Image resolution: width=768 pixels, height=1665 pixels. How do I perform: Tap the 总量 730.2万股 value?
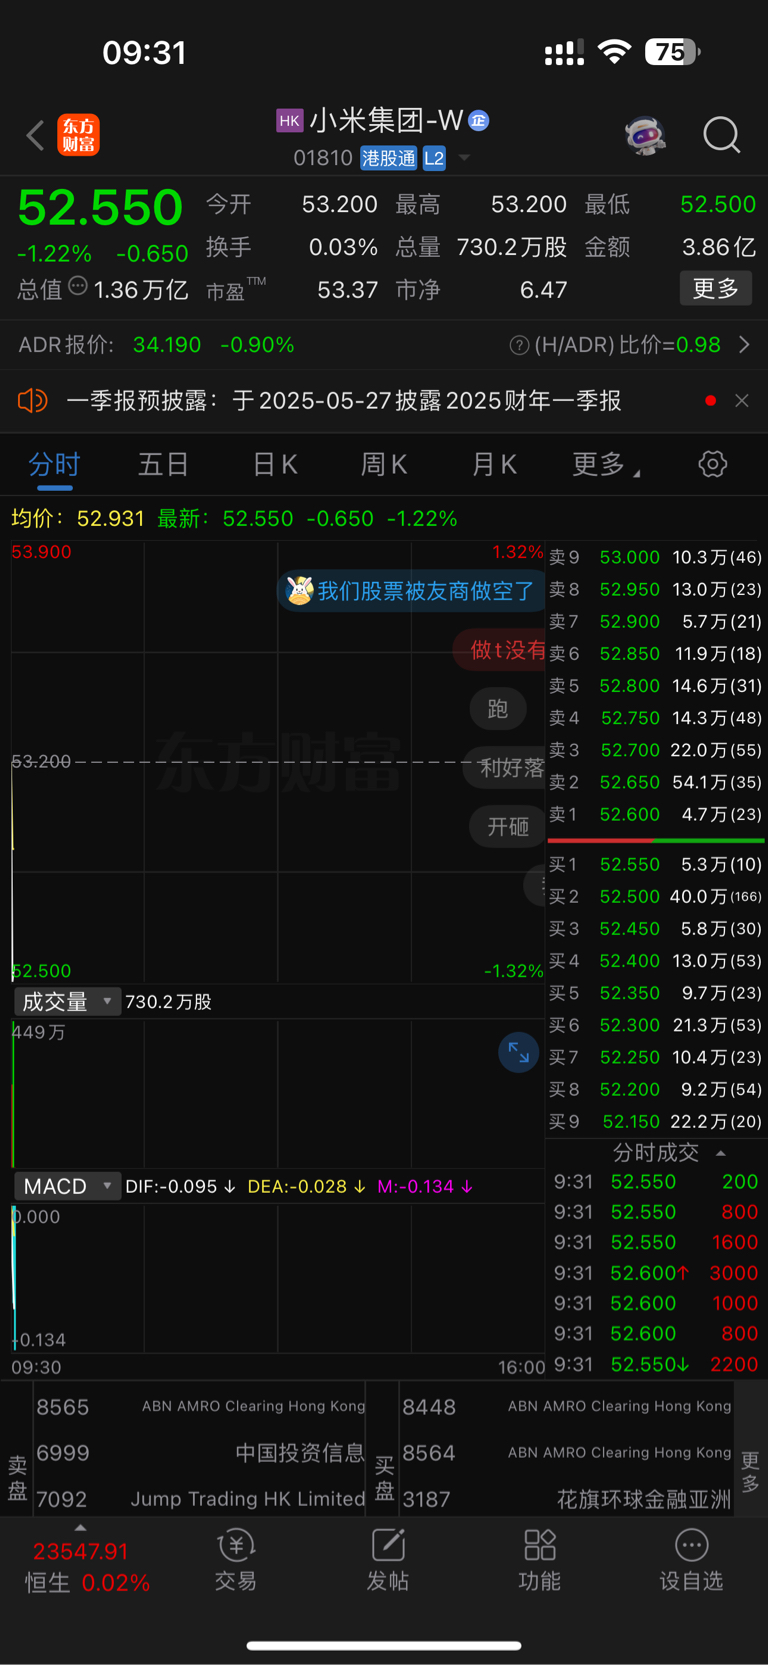pyautogui.click(x=511, y=247)
